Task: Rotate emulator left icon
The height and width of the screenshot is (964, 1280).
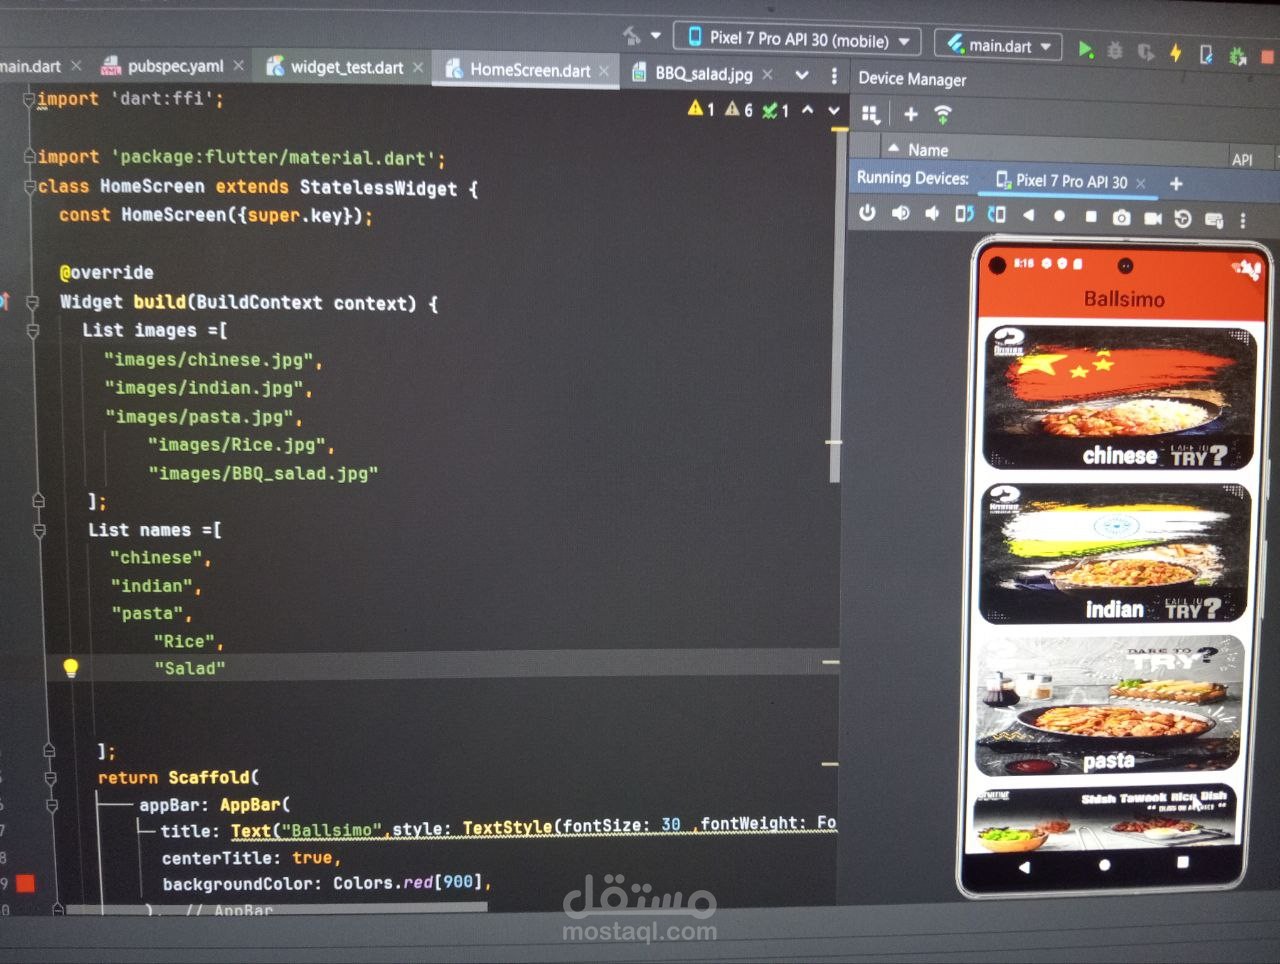Action: click(964, 214)
